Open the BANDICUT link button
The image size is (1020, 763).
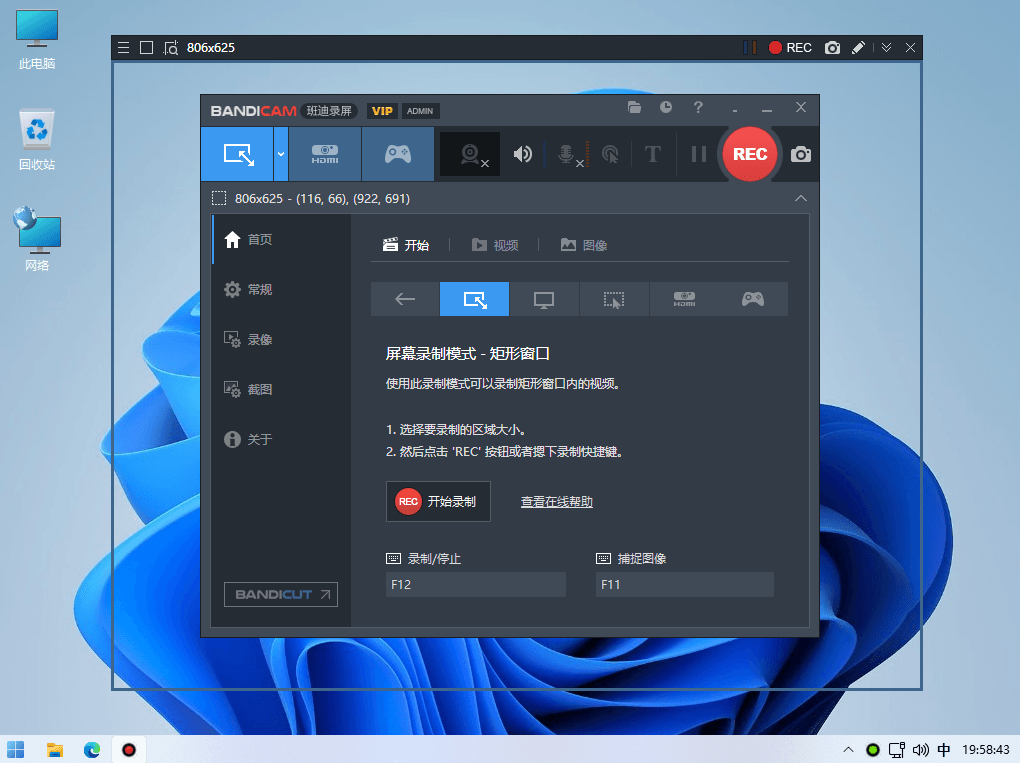[x=281, y=595]
